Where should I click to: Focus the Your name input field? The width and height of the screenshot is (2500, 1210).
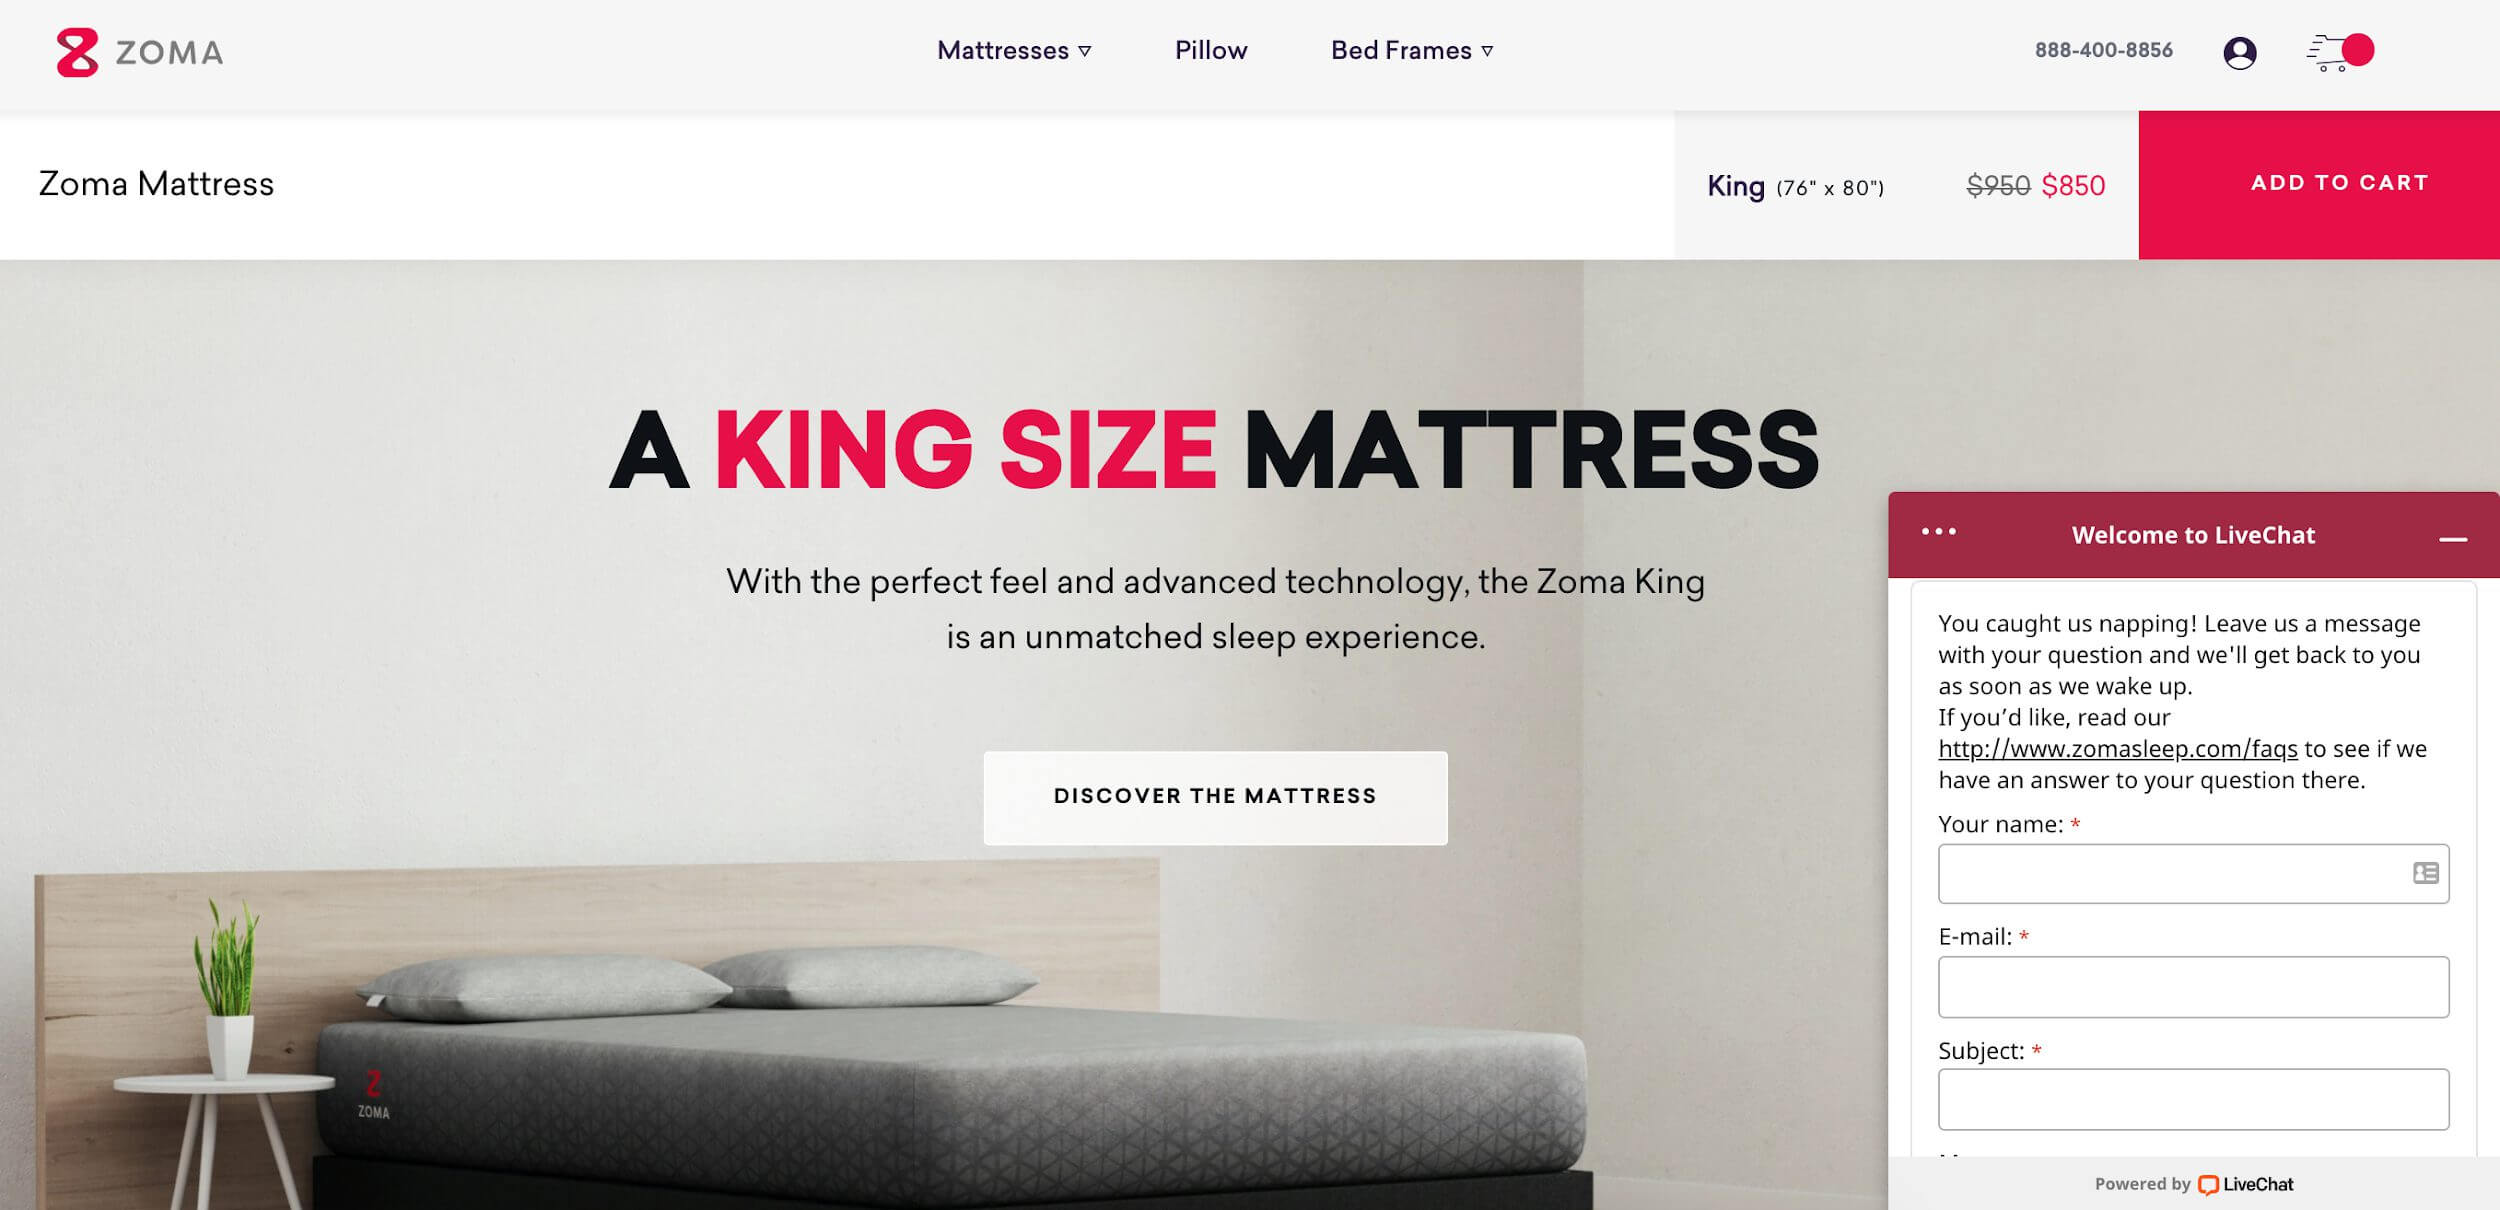pos(2193,873)
